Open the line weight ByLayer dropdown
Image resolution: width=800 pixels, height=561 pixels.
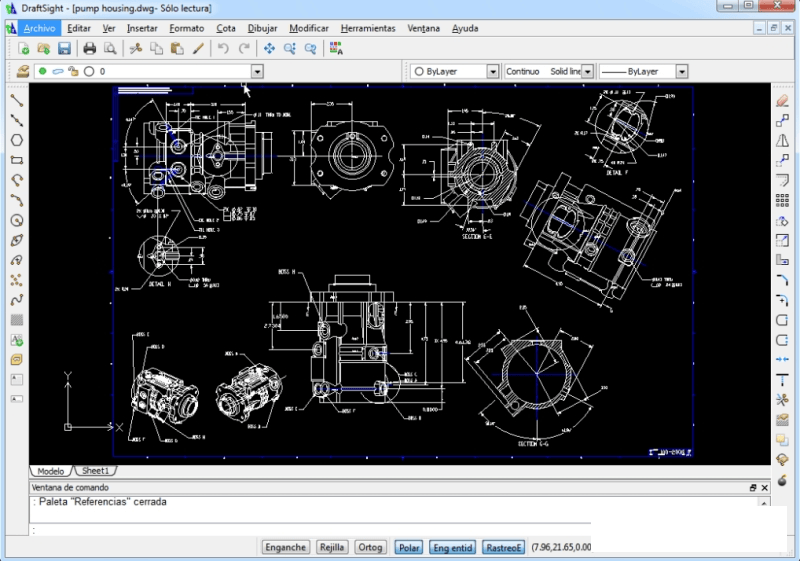[681, 72]
